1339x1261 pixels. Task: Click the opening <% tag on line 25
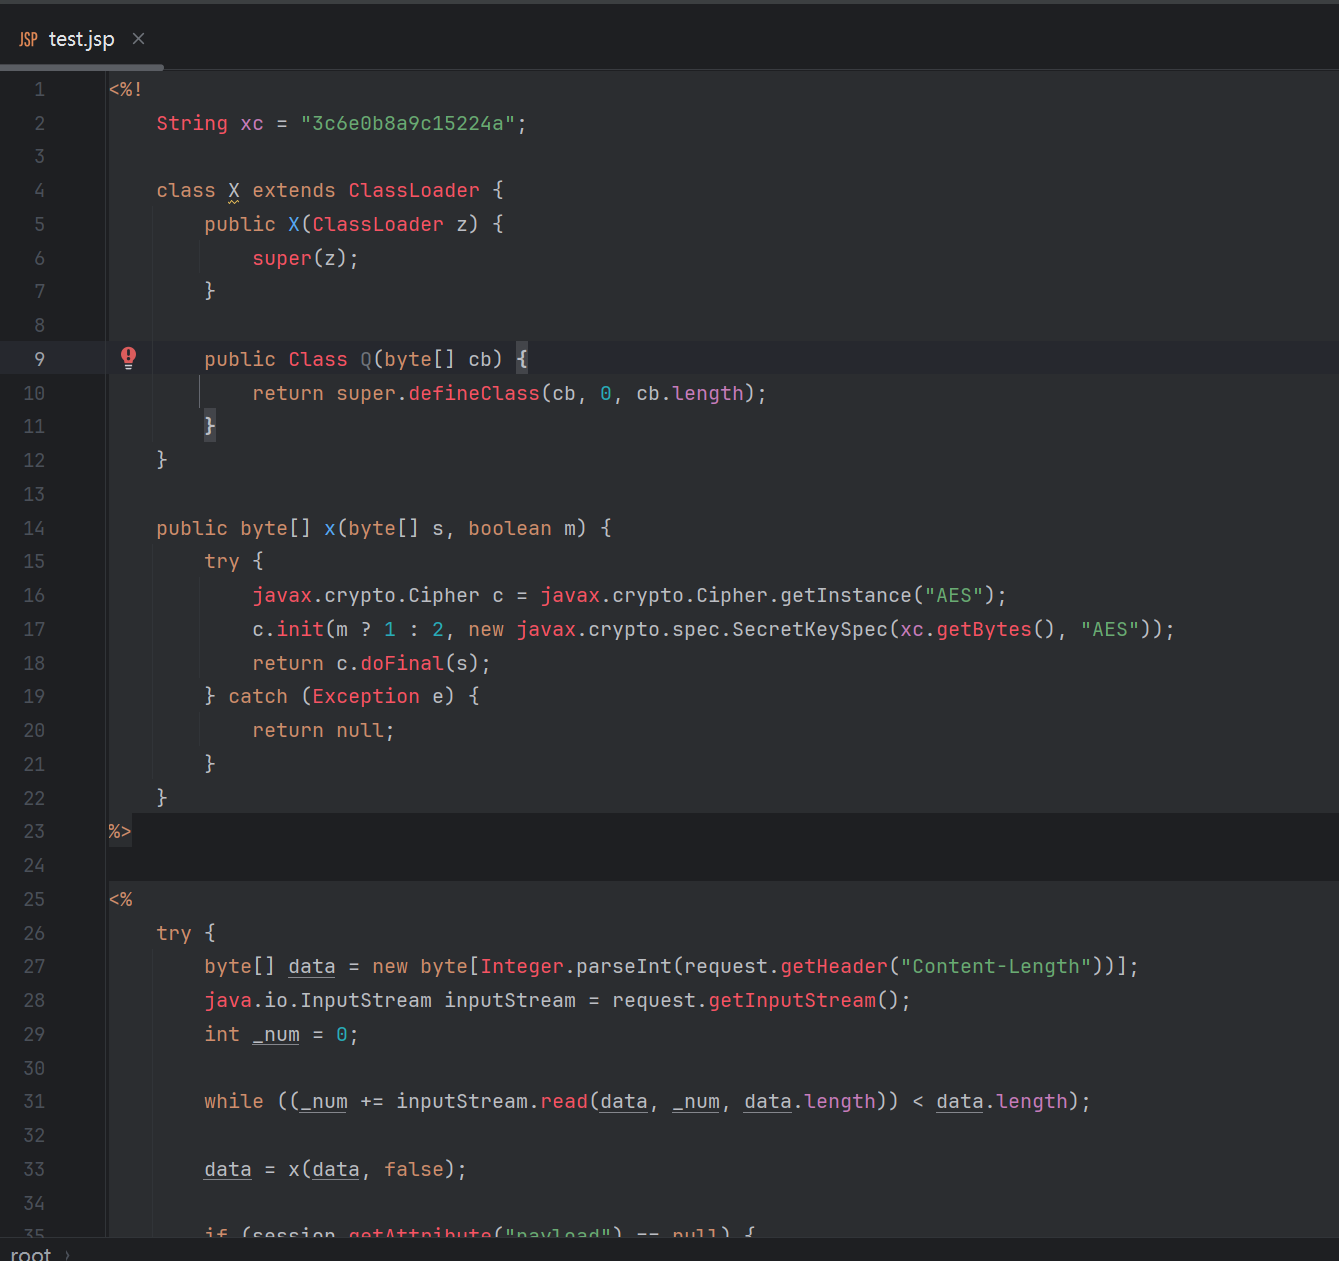click(x=120, y=899)
